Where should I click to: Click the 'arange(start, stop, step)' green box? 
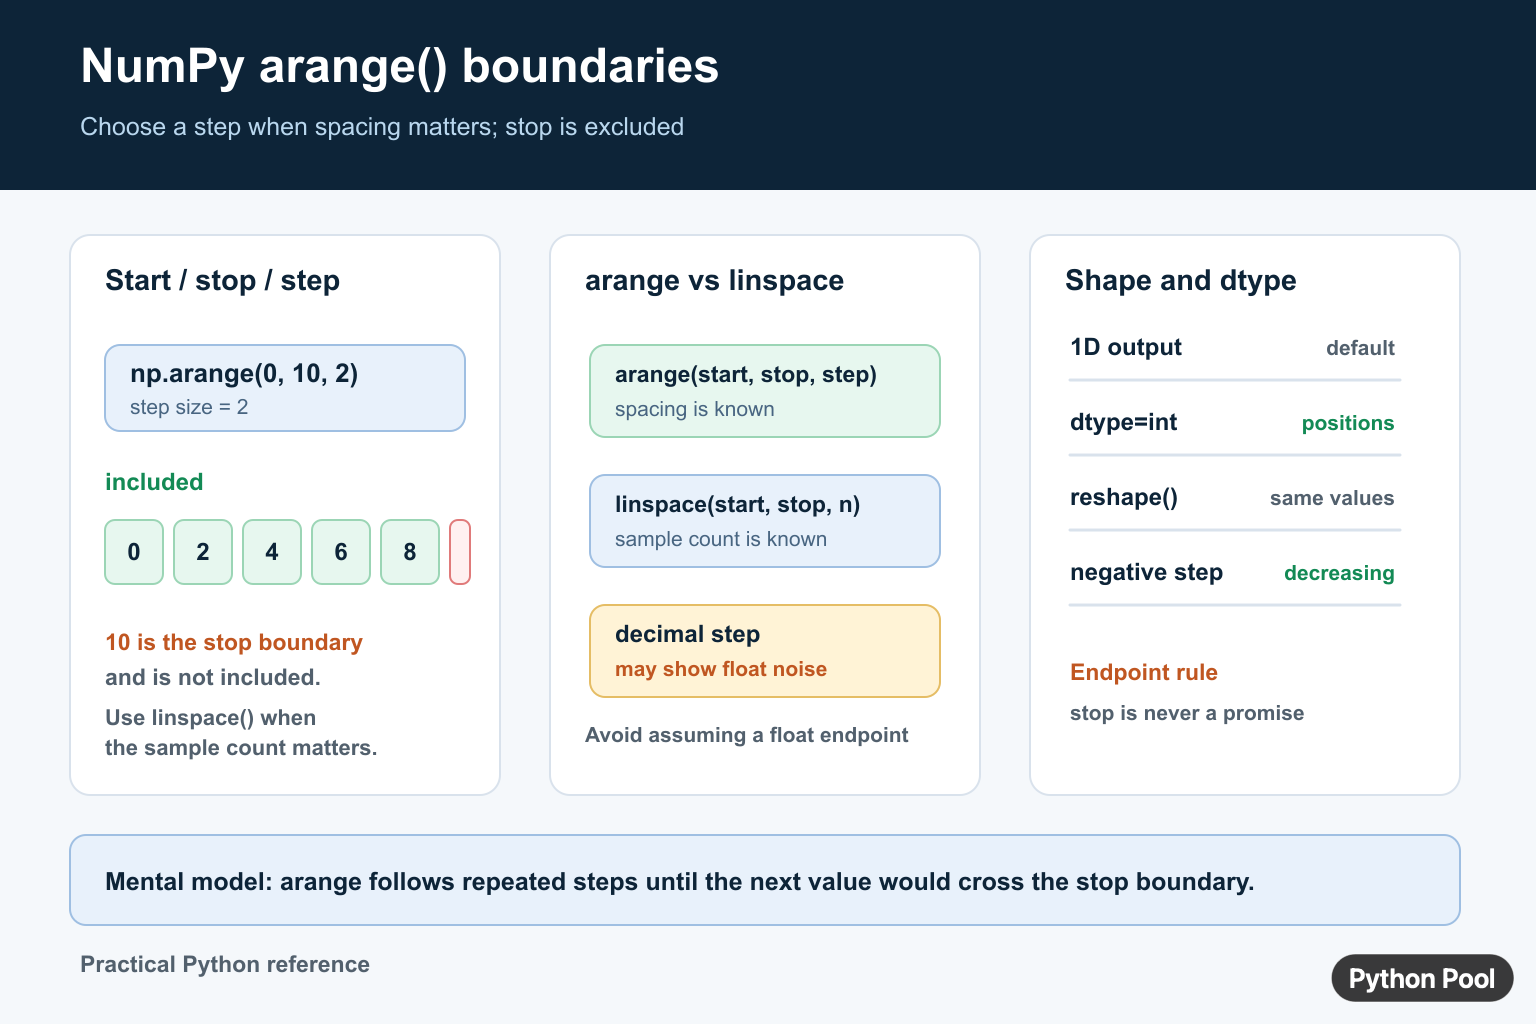[x=765, y=391]
